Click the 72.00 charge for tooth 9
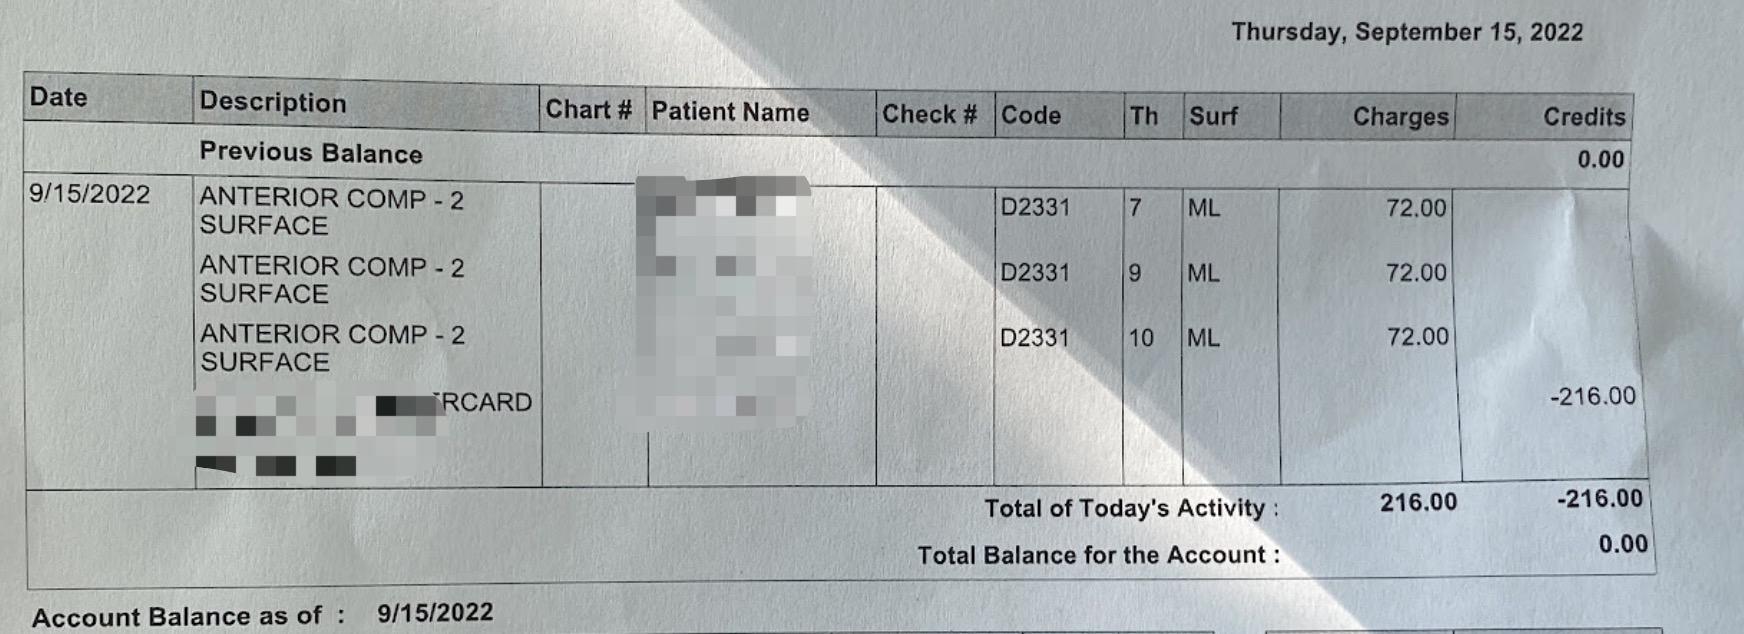Screen dimensions: 1744x634 tap(1416, 272)
